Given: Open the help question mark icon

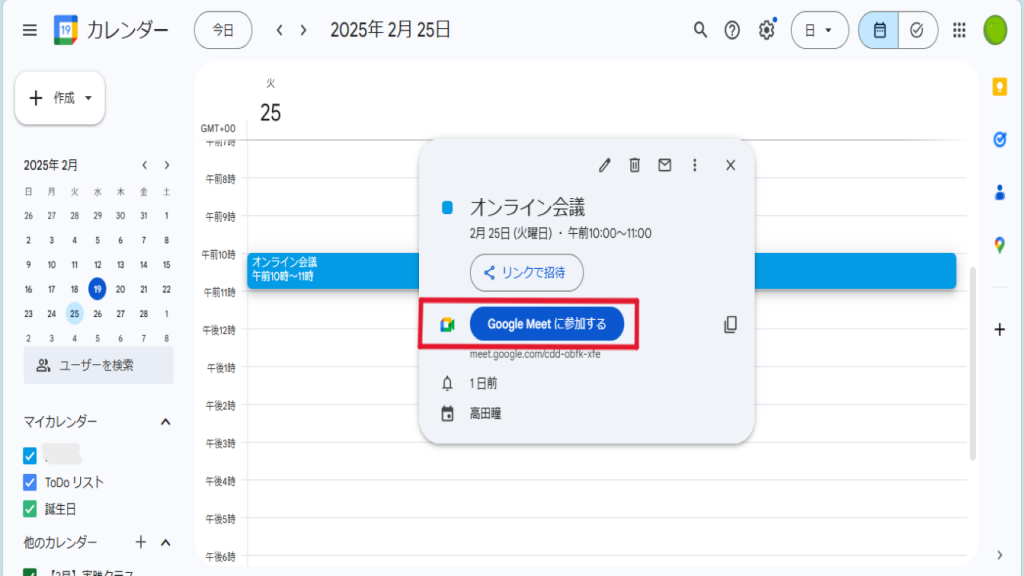Looking at the screenshot, I should coord(732,30).
